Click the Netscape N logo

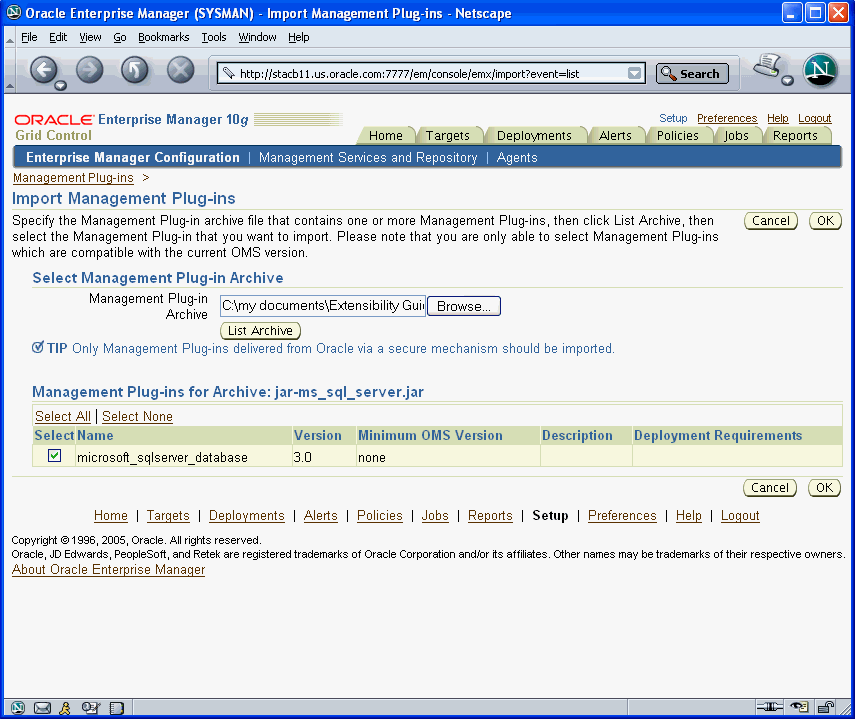(820, 71)
